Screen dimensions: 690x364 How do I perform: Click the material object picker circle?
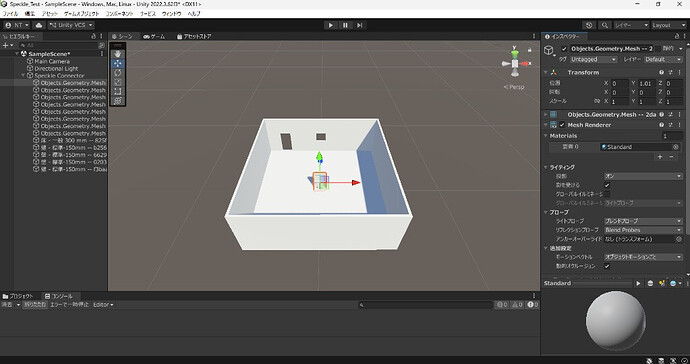click(675, 147)
